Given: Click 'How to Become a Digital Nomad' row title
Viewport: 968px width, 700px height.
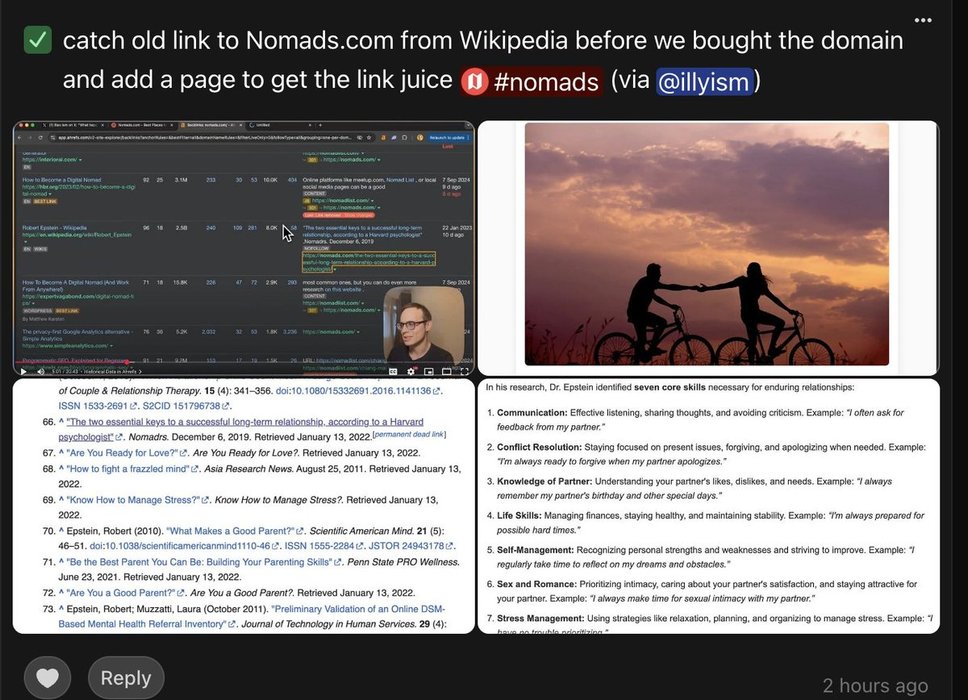Looking at the screenshot, I should point(62,180).
